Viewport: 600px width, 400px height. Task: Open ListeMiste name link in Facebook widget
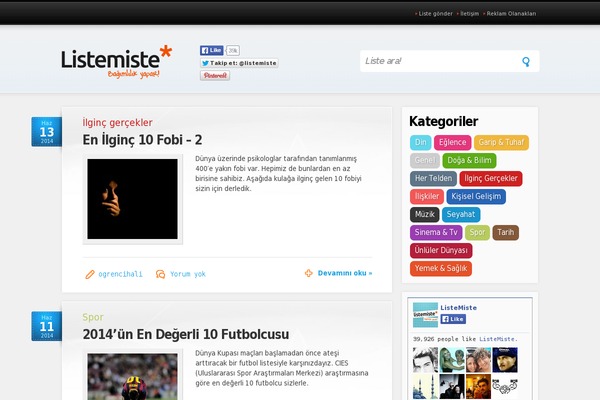pos(458,308)
